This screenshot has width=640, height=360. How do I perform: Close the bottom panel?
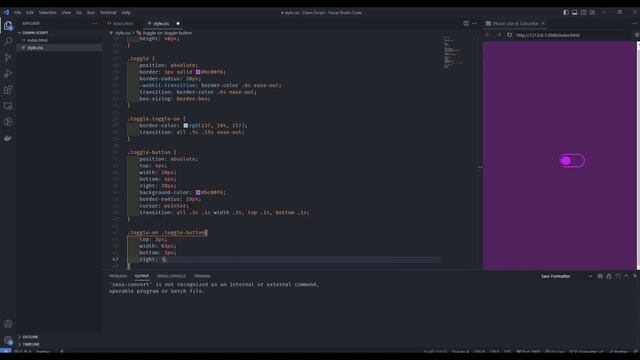(x=635, y=276)
